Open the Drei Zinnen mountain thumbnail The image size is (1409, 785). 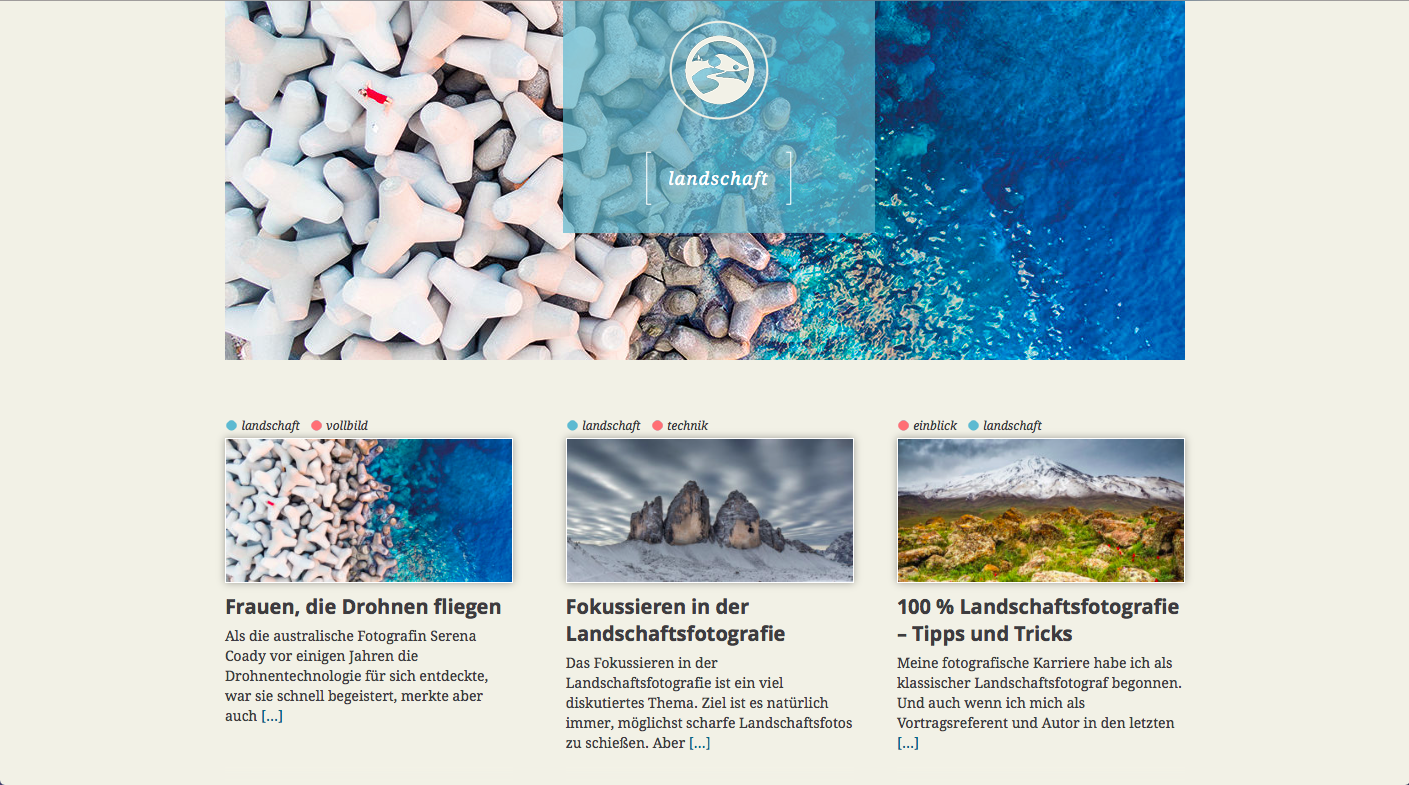point(710,510)
